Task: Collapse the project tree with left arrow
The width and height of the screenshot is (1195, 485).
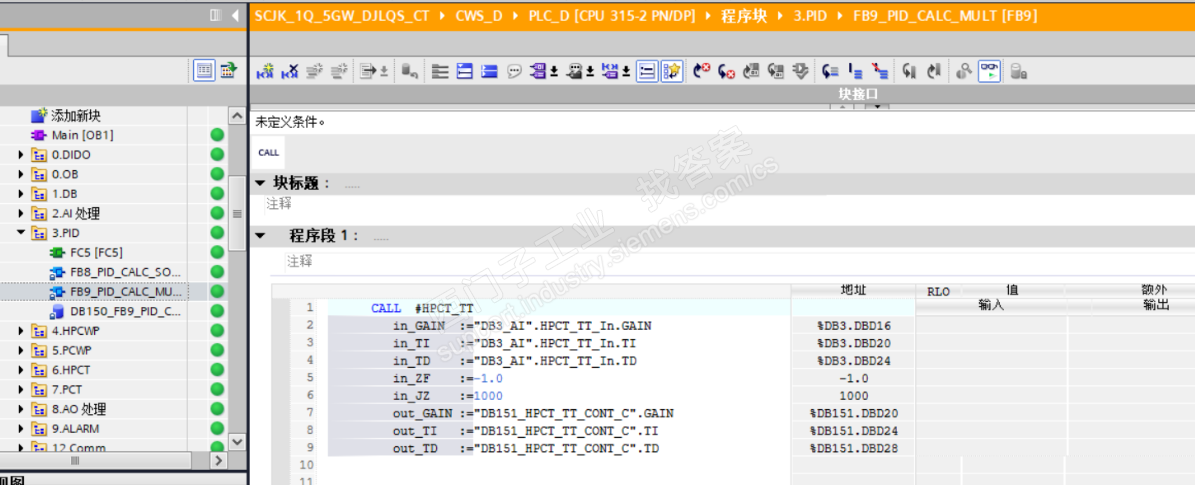Action: tap(235, 15)
